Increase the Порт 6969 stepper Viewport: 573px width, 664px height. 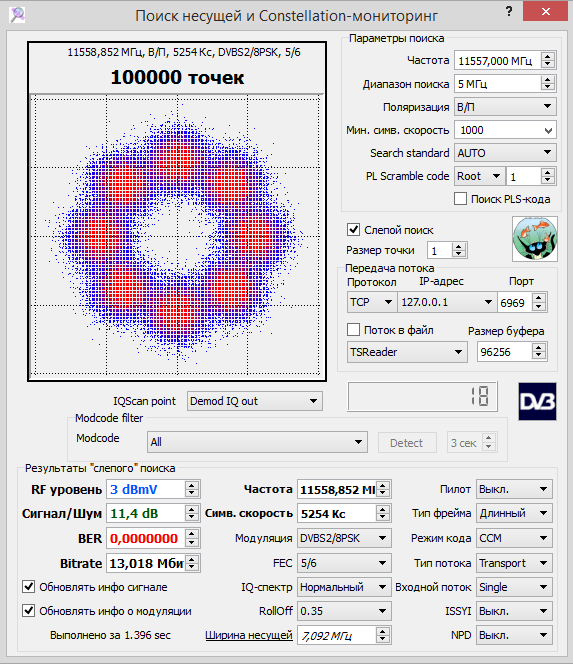point(539,298)
